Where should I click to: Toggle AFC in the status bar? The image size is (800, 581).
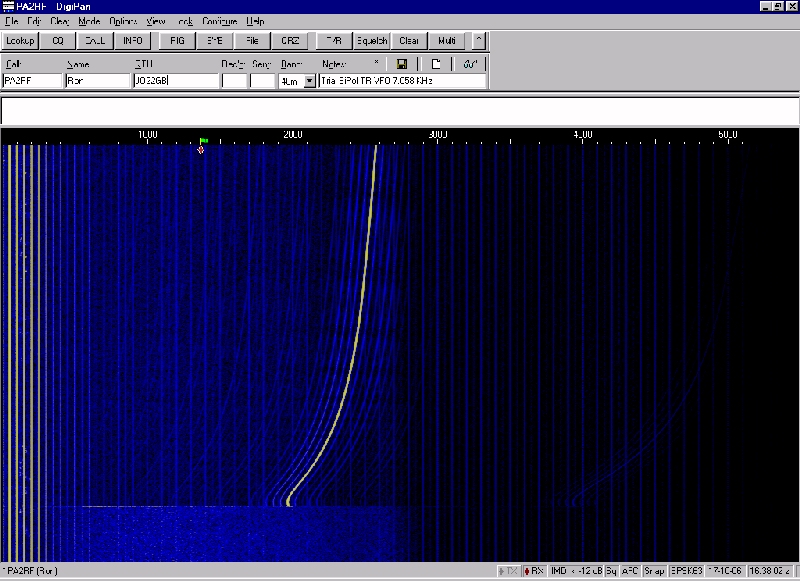(630, 571)
